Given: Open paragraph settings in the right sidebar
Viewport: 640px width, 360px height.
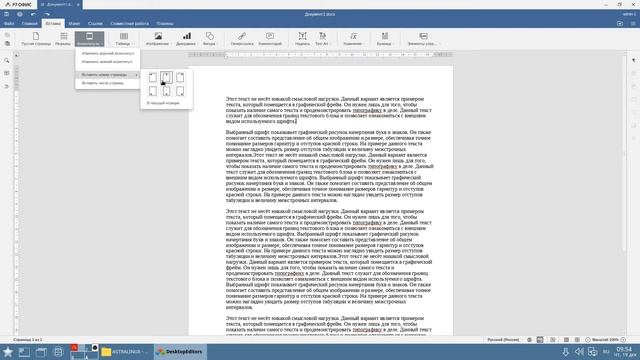Looking at the screenshot, I should click(634, 60).
